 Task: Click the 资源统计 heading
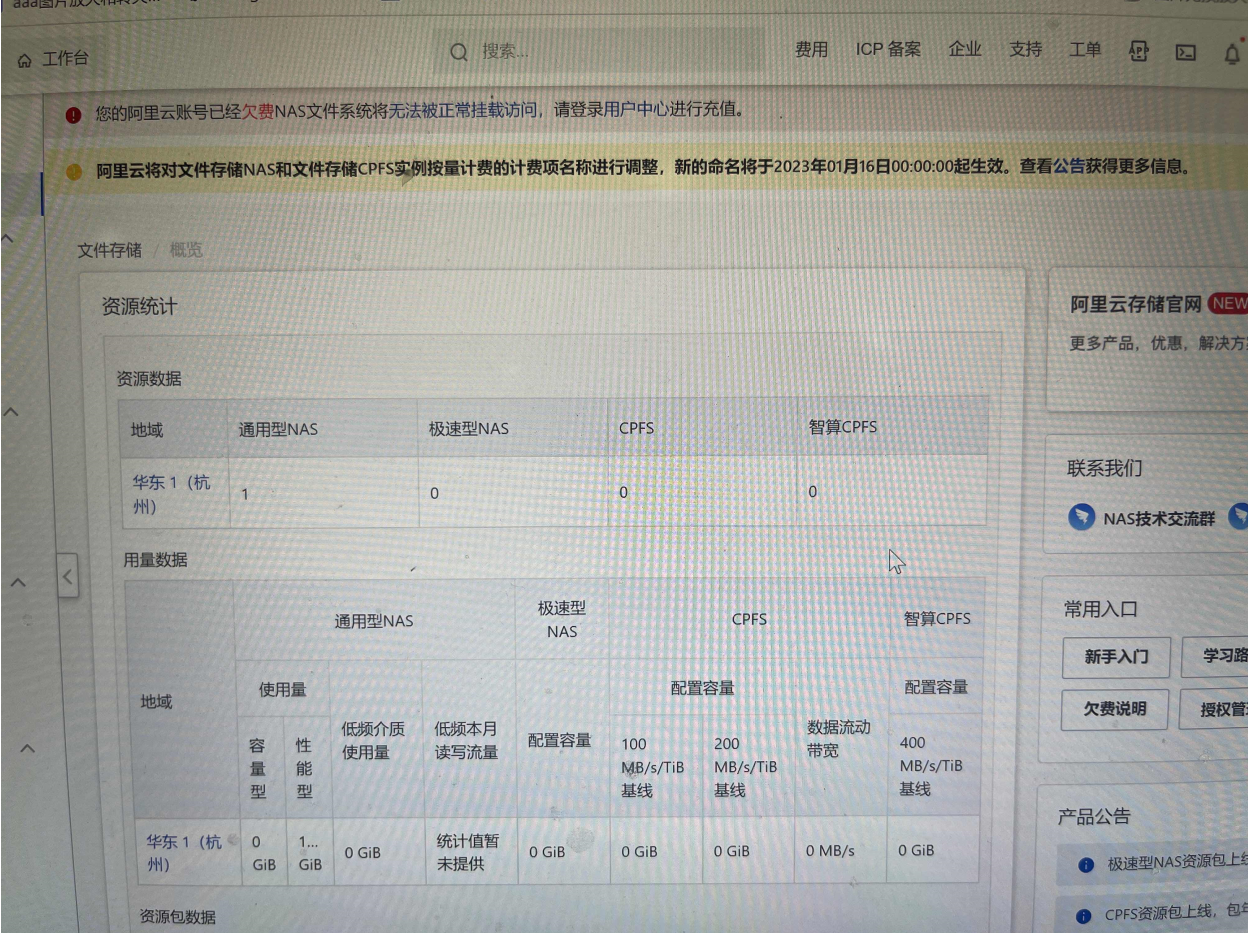139,307
